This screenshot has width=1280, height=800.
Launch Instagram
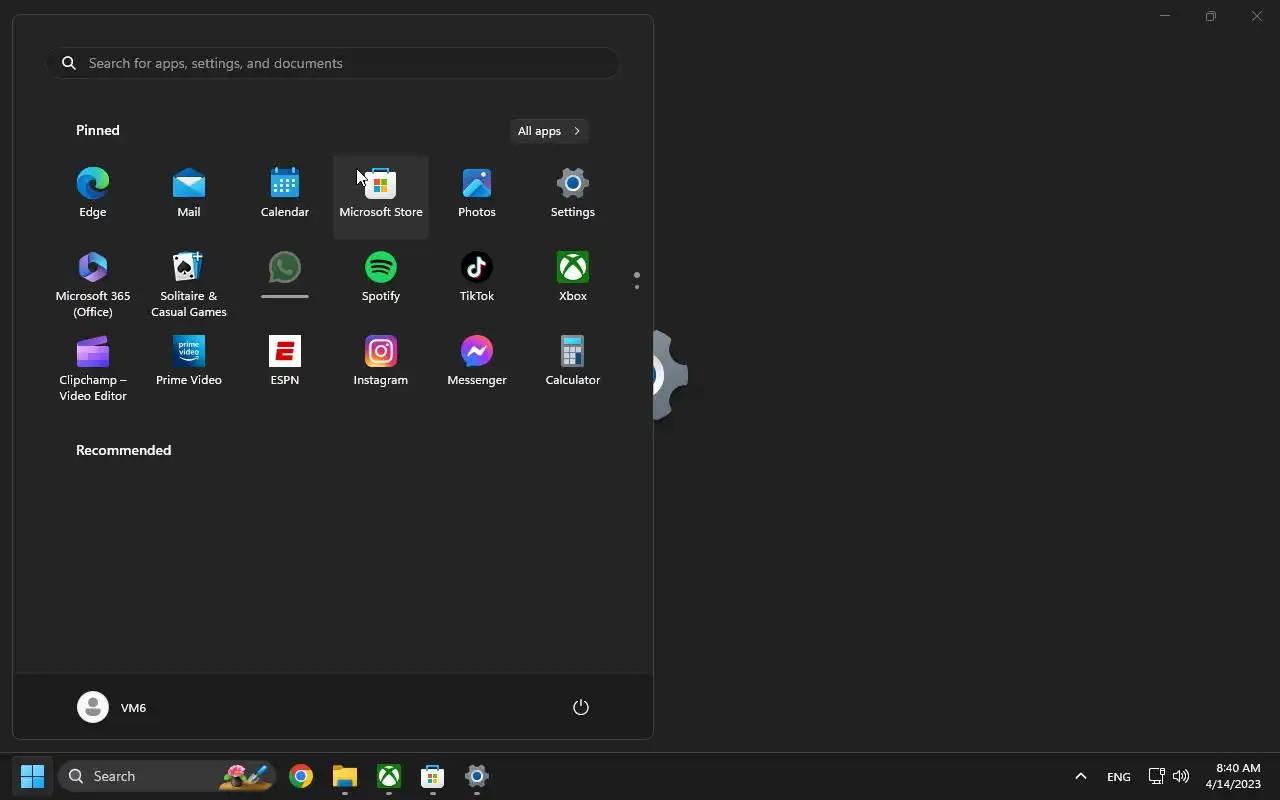(381, 361)
